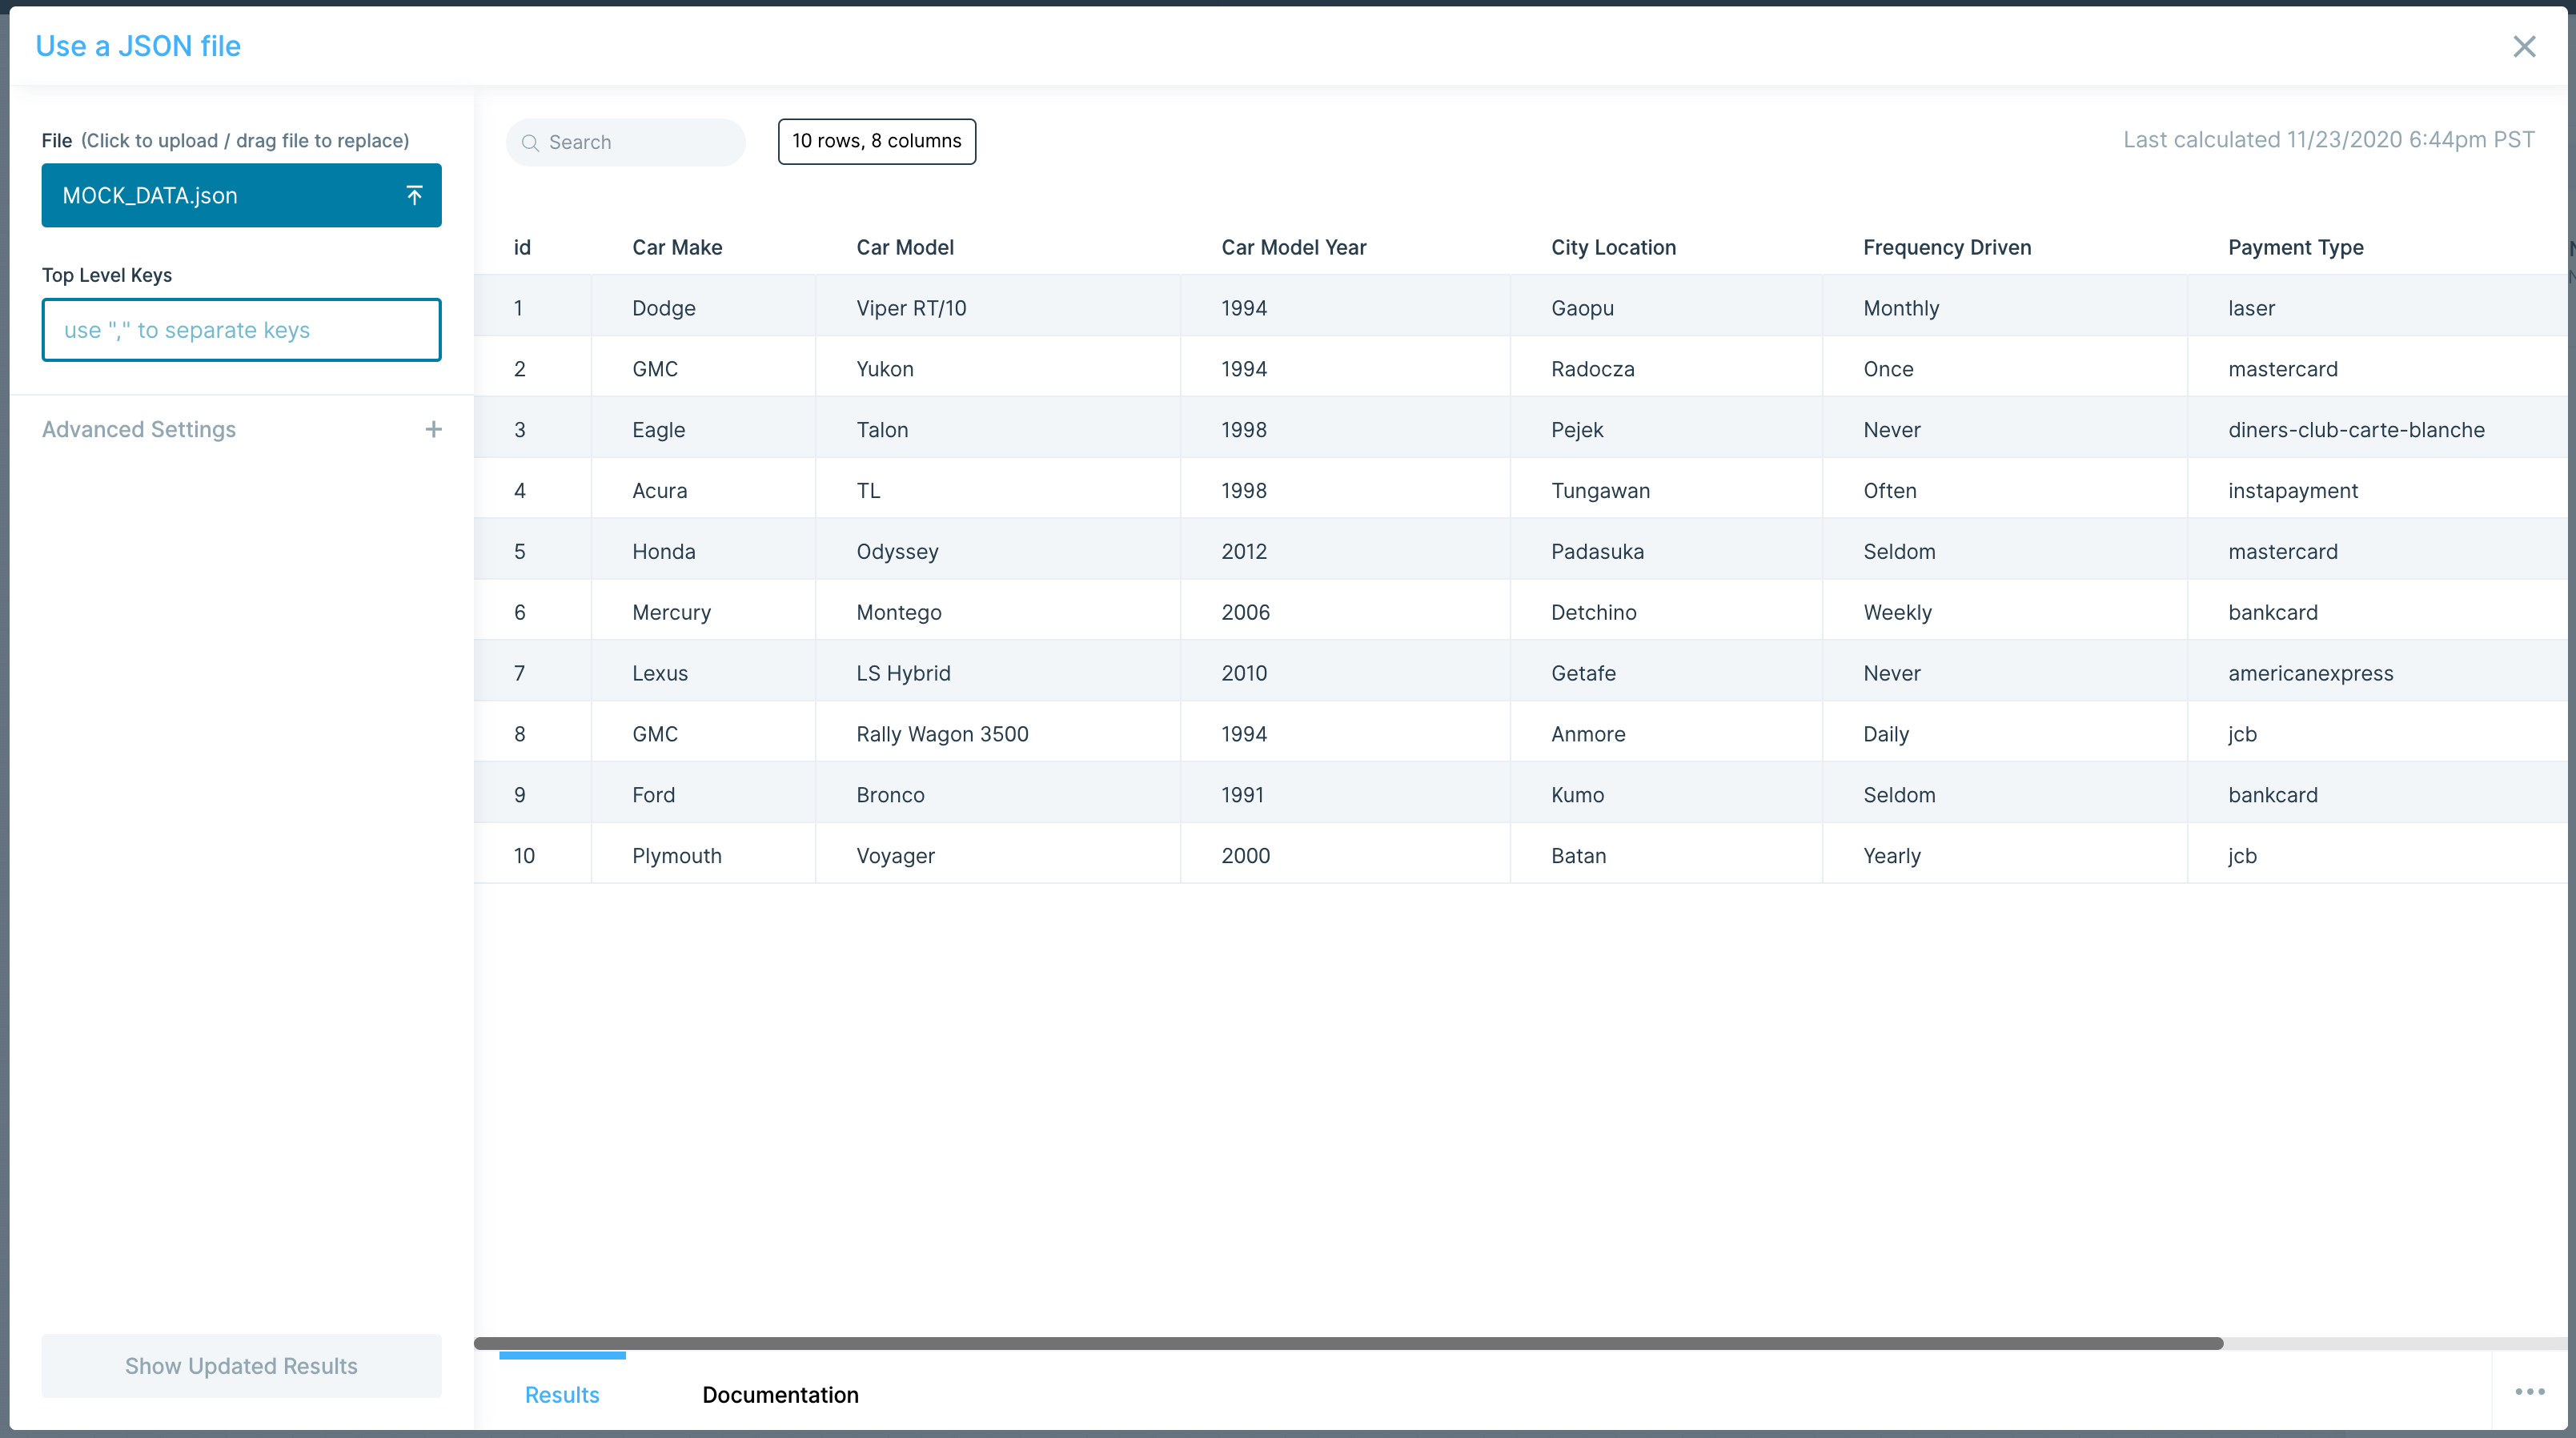Select the Montego cell

pos(997,612)
